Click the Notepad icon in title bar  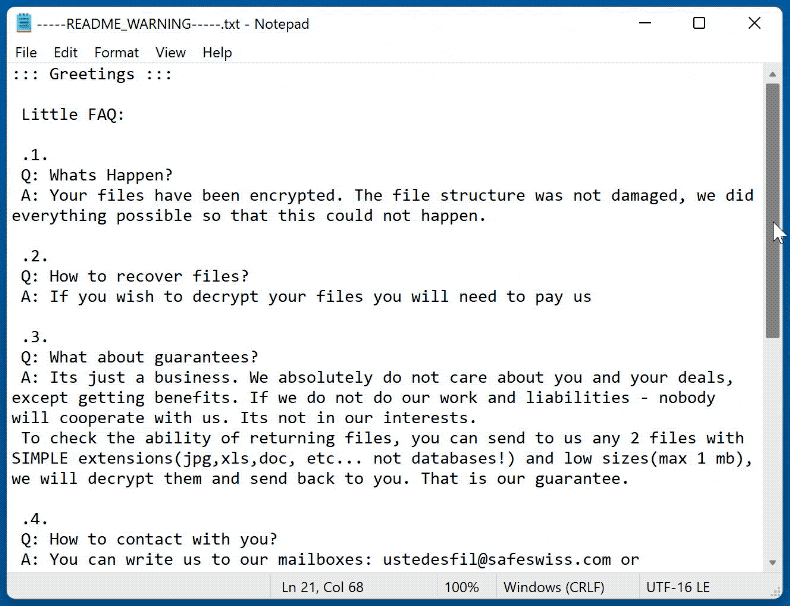[x=24, y=23]
